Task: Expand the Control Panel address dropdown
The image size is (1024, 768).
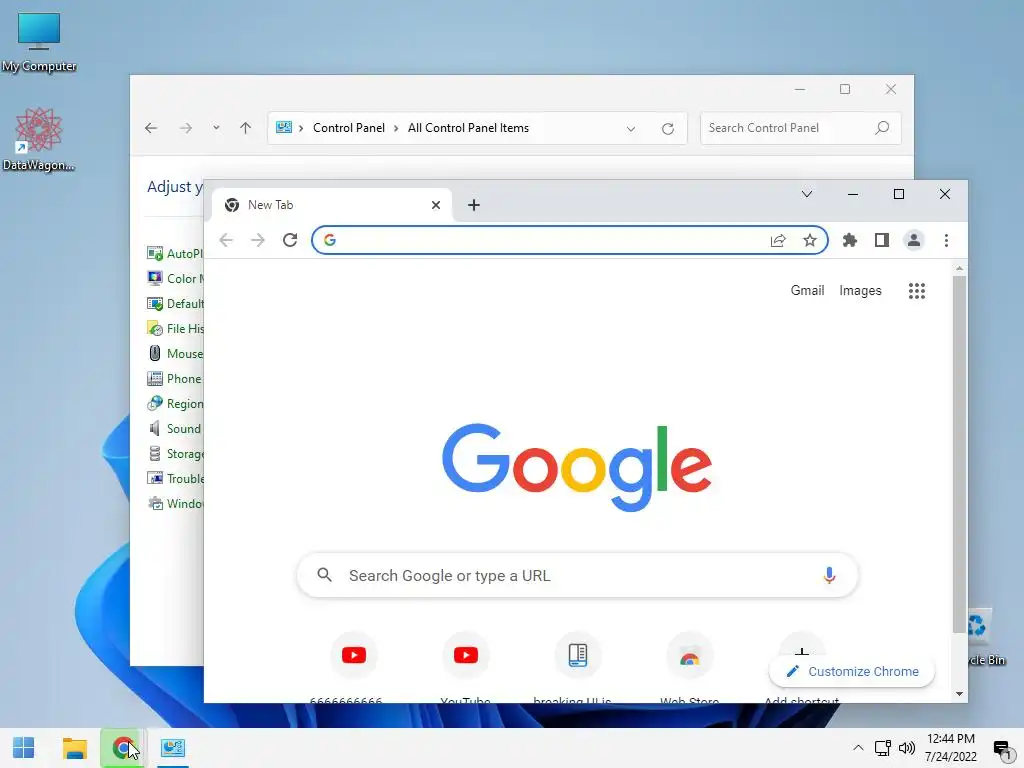Action: click(631, 129)
